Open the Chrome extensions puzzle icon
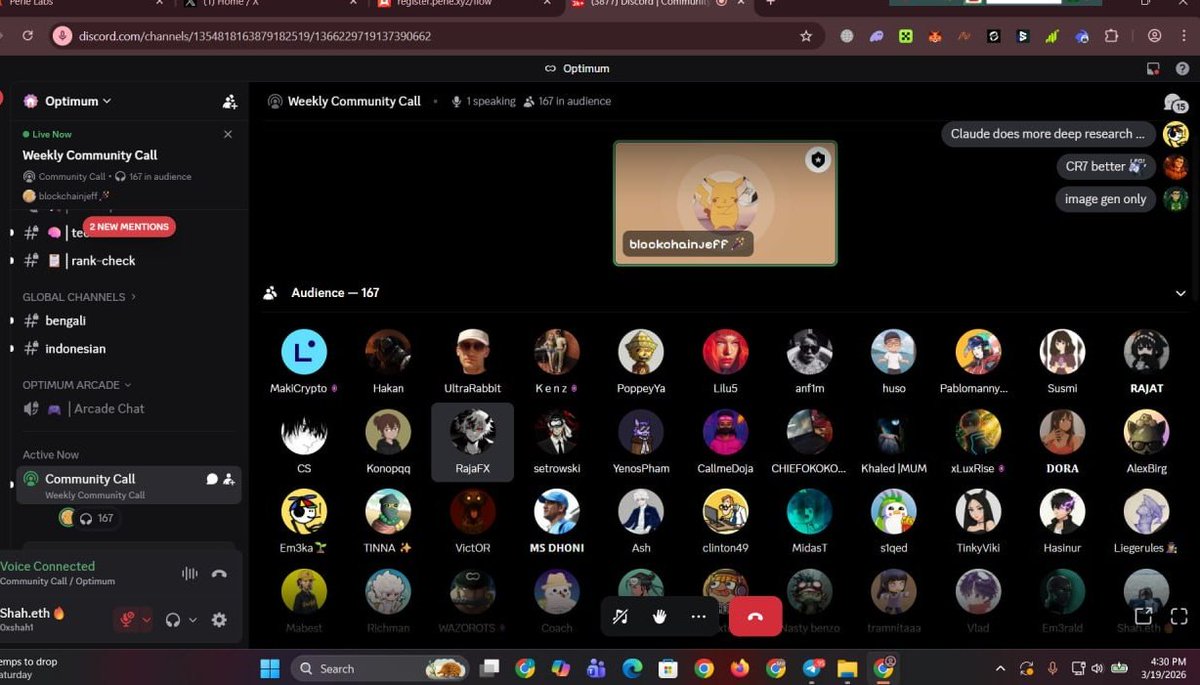This screenshot has width=1200, height=685. (1111, 36)
